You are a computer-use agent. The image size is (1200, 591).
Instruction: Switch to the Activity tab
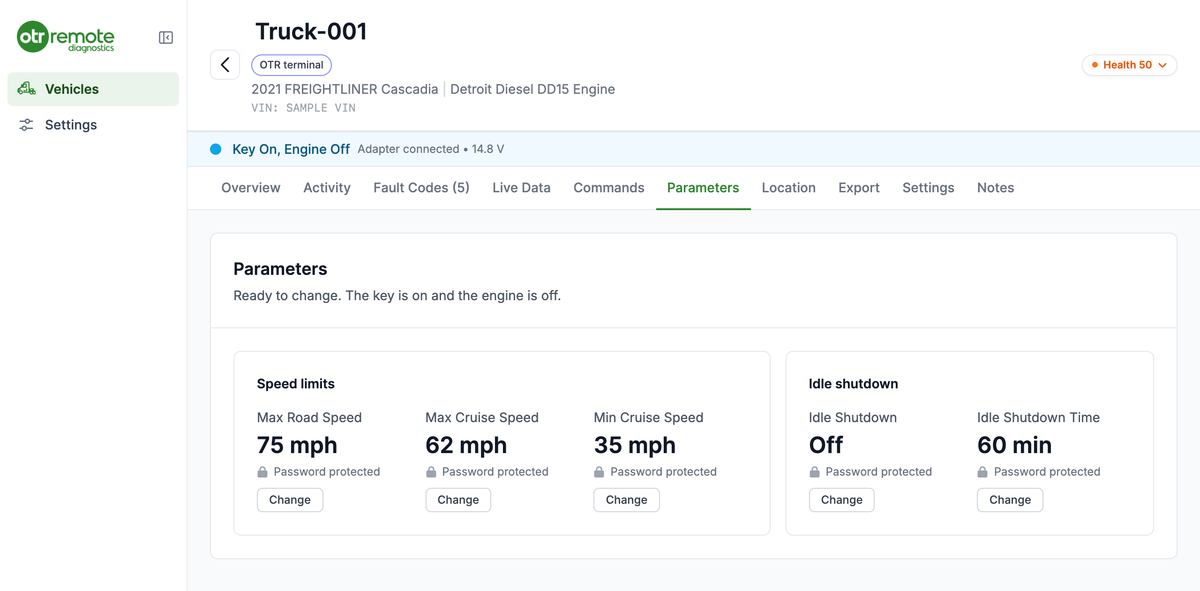point(327,188)
